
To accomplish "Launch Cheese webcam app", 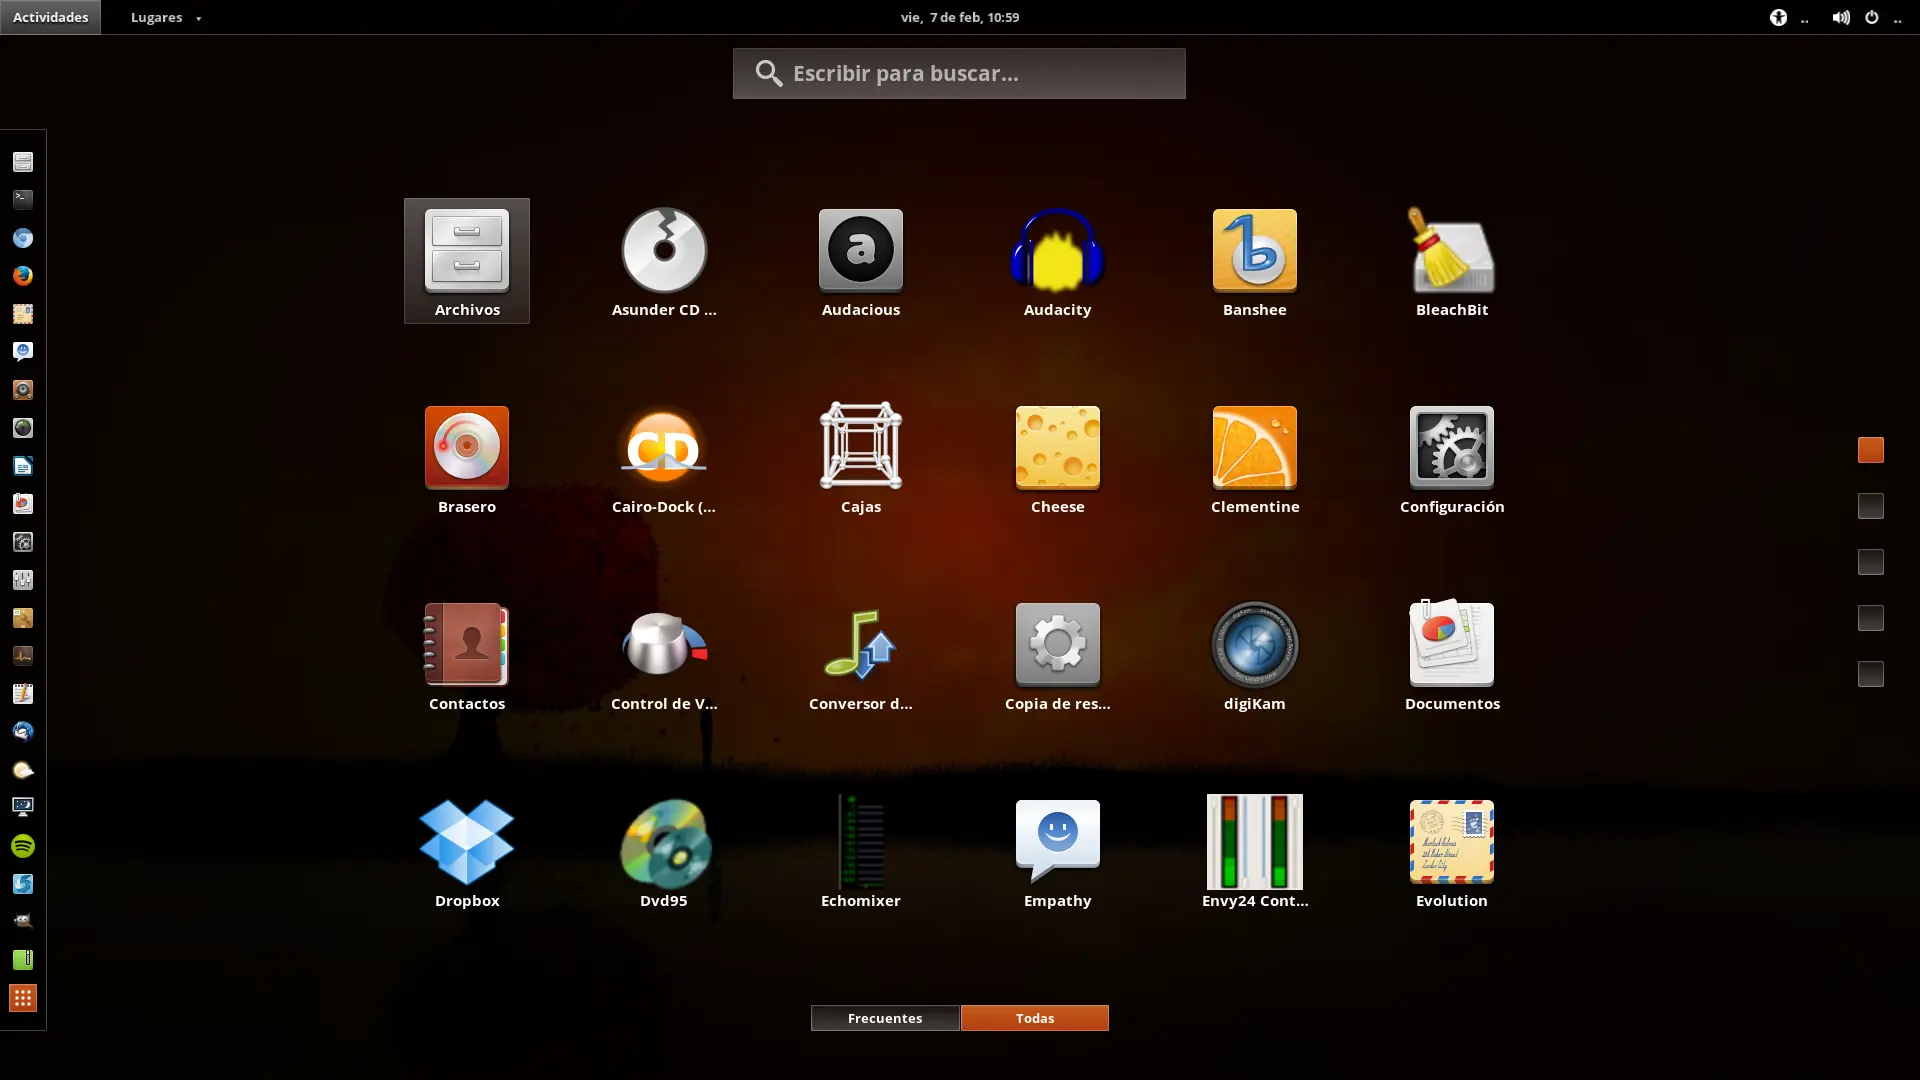I will pyautogui.click(x=1058, y=458).
